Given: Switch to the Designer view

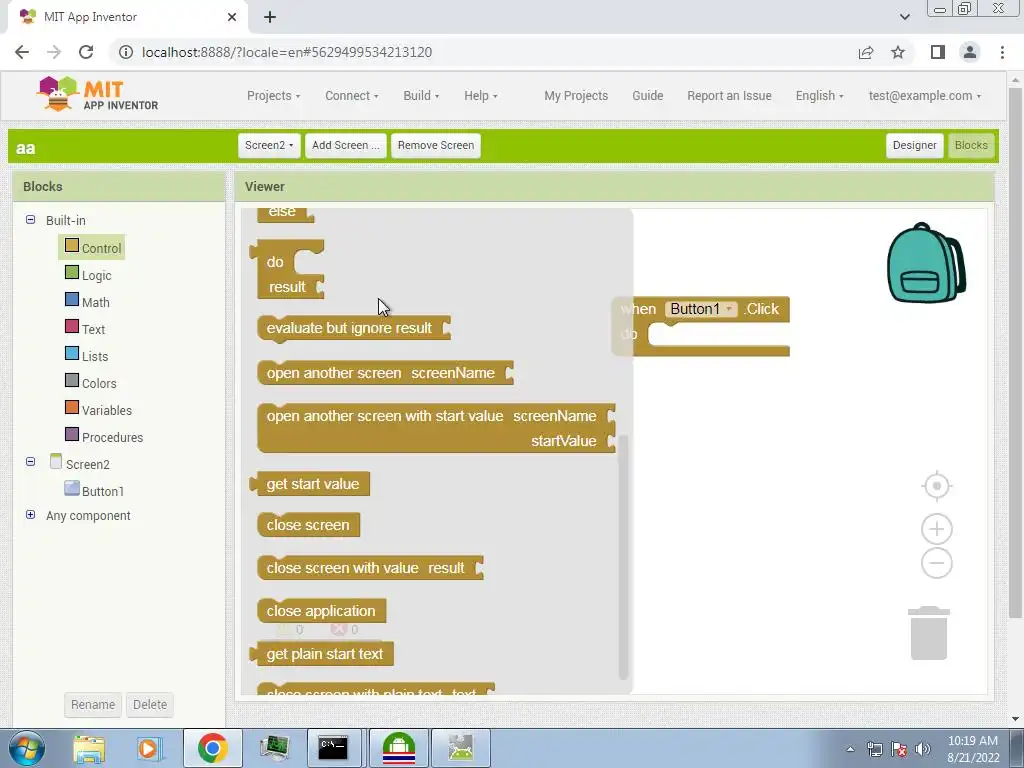Looking at the screenshot, I should 914,146.
